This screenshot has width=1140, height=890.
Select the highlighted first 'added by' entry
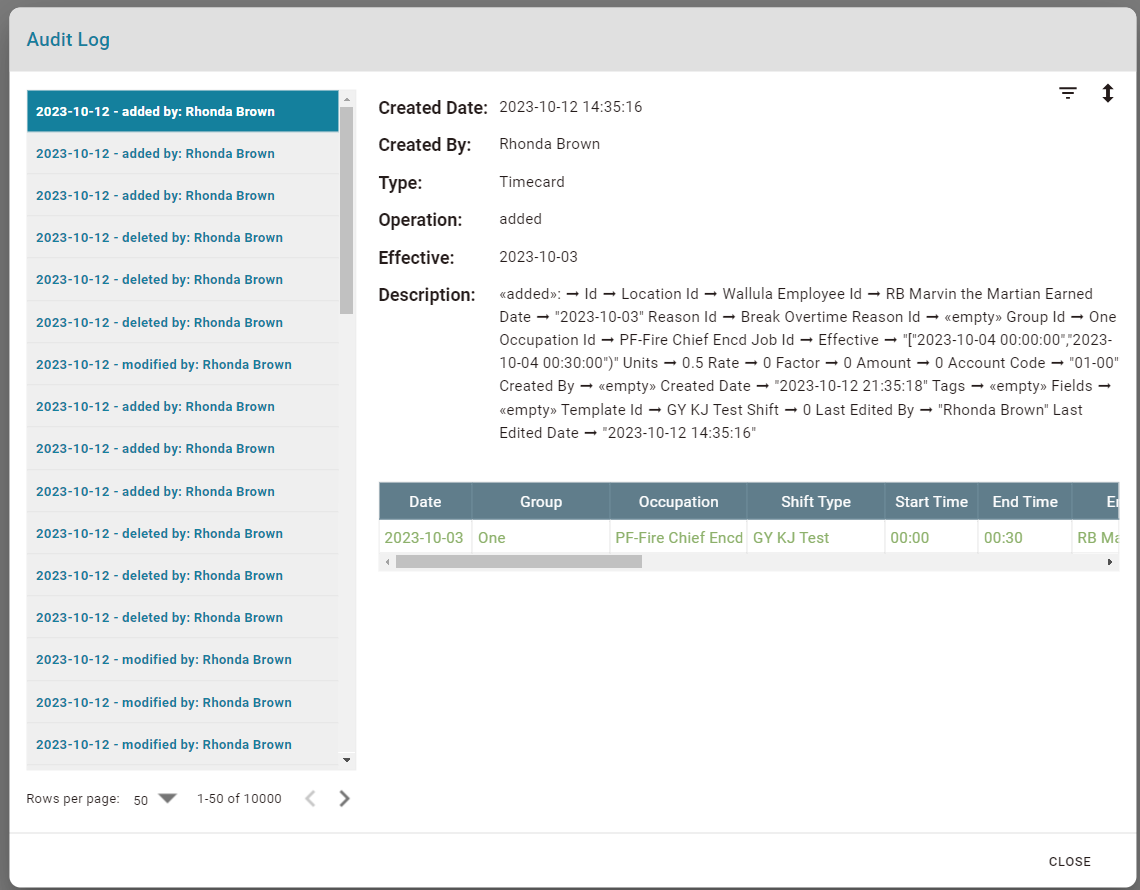point(183,112)
